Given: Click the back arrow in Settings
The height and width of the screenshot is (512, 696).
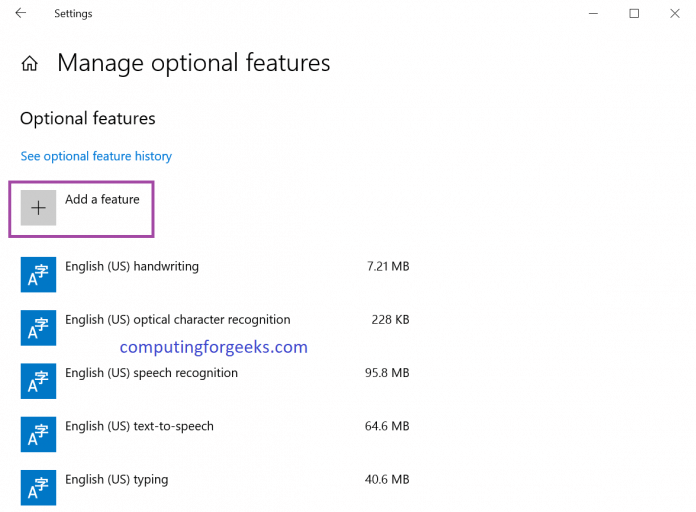Looking at the screenshot, I should pyautogui.click(x=21, y=14).
